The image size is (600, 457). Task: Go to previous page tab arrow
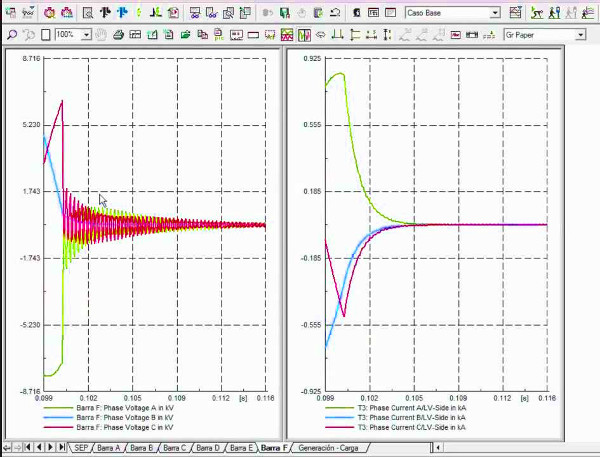39,447
